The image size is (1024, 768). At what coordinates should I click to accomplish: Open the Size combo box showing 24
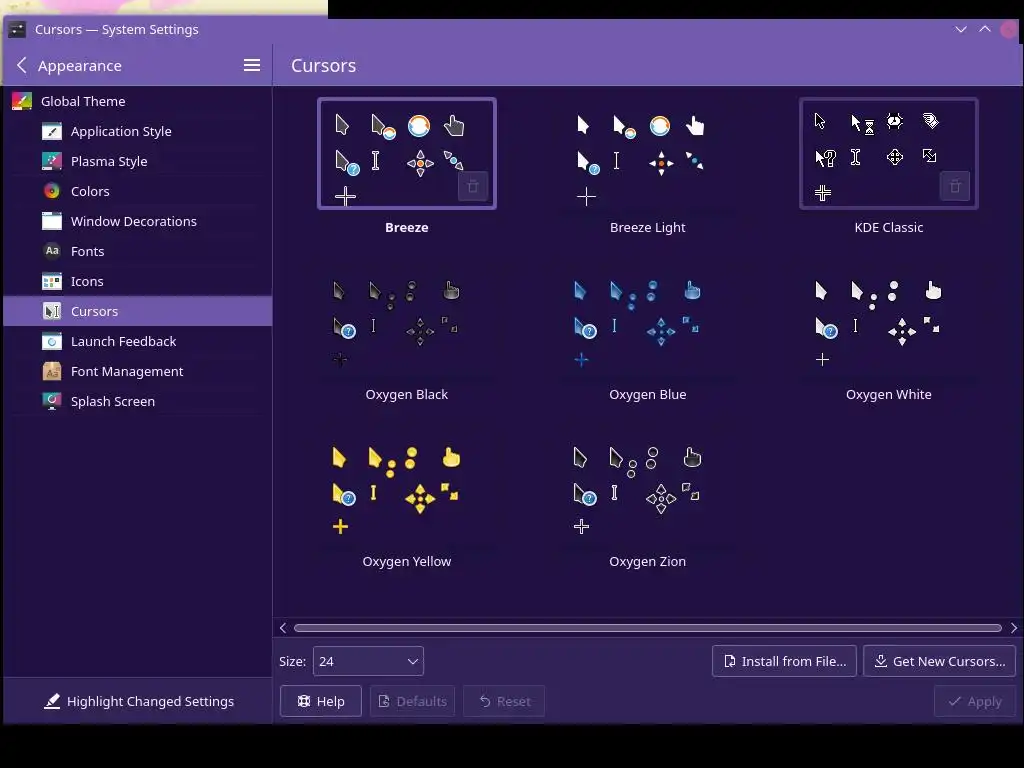click(x=368, y=662)
